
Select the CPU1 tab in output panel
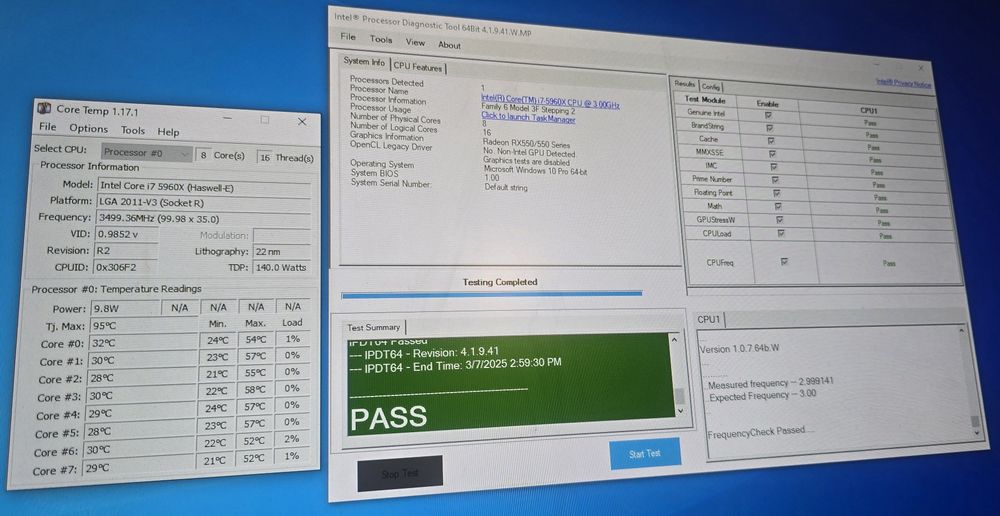click(709, 319)
